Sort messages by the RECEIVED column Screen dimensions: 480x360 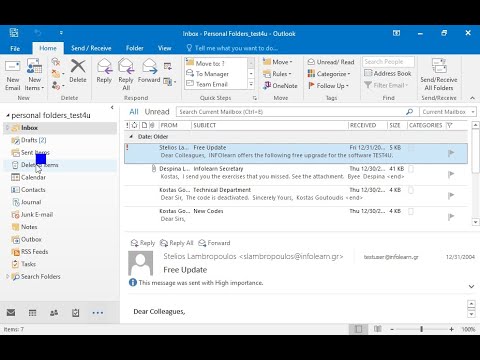click(x=367, y=125)
